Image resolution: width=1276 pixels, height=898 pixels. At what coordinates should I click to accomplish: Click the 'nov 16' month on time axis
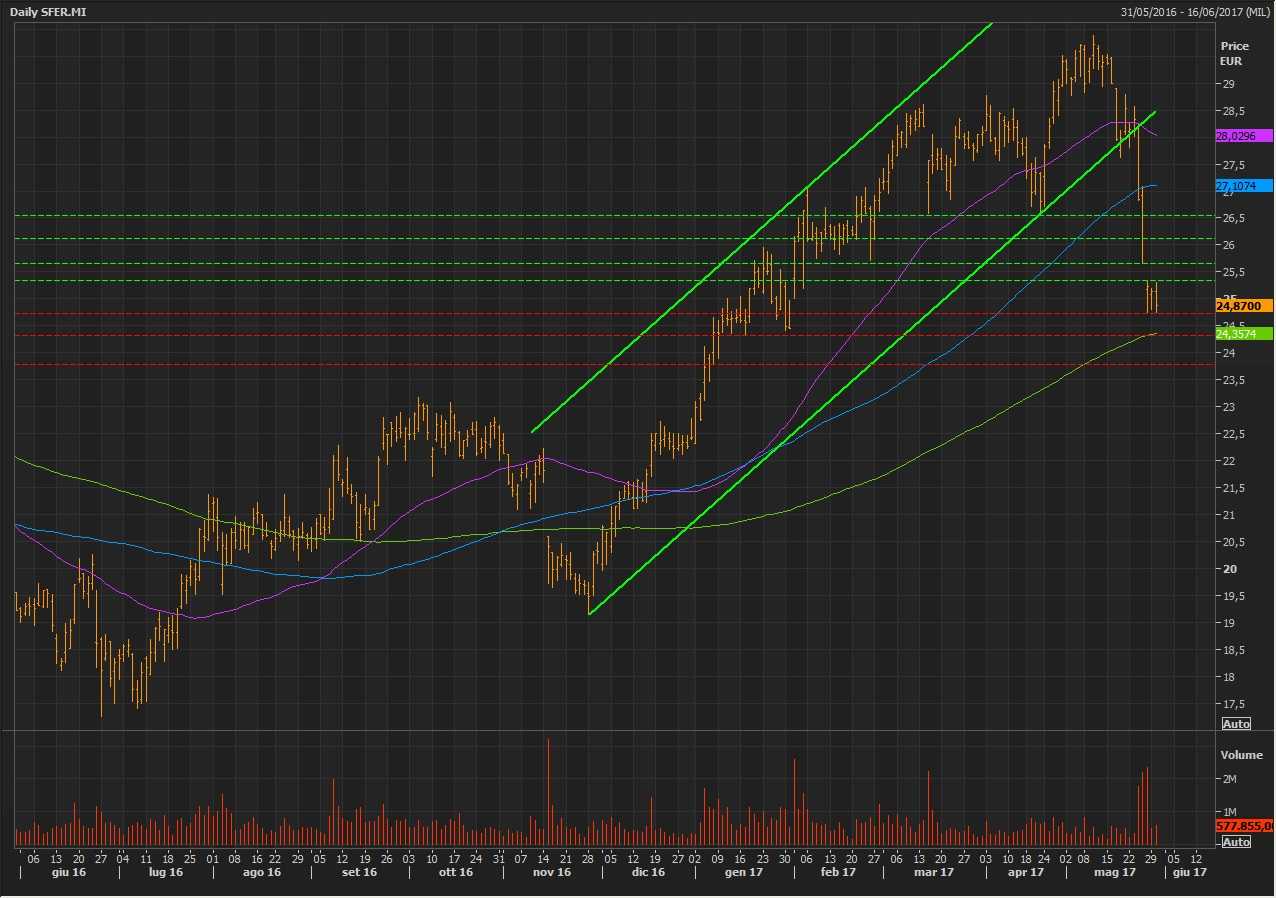click(551, 873)
